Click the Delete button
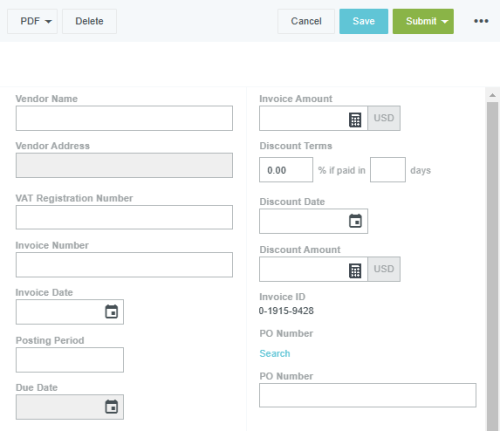The width and height of the screenshot is (500, 431). [89, 21]
